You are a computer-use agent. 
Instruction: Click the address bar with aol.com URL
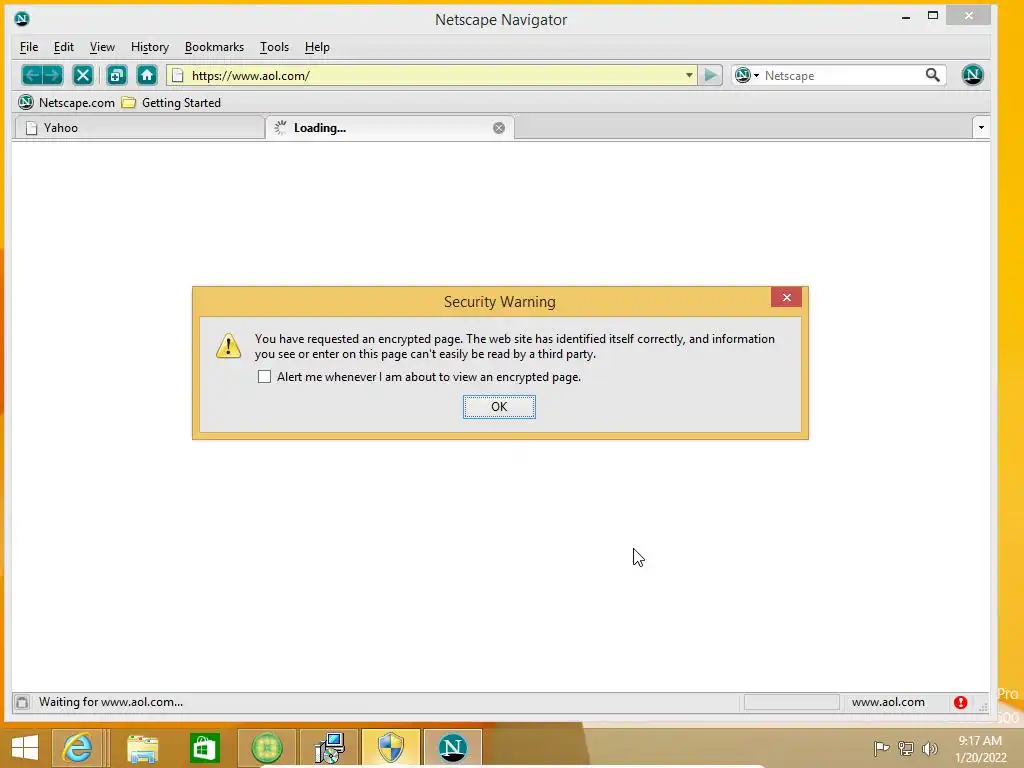pyautogui.click(x=432, y=76)
